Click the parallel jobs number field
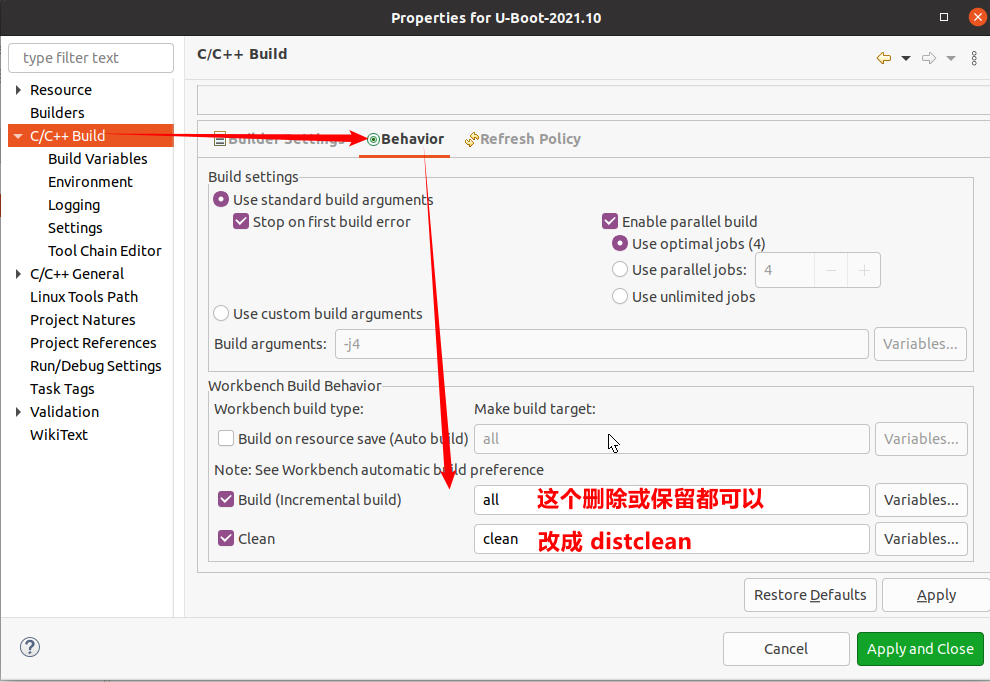 click(785, 270)
